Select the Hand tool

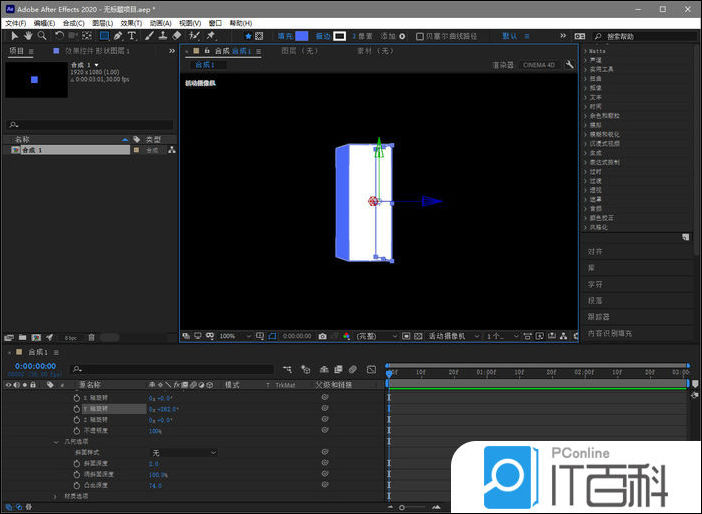[x=28, y=36]
